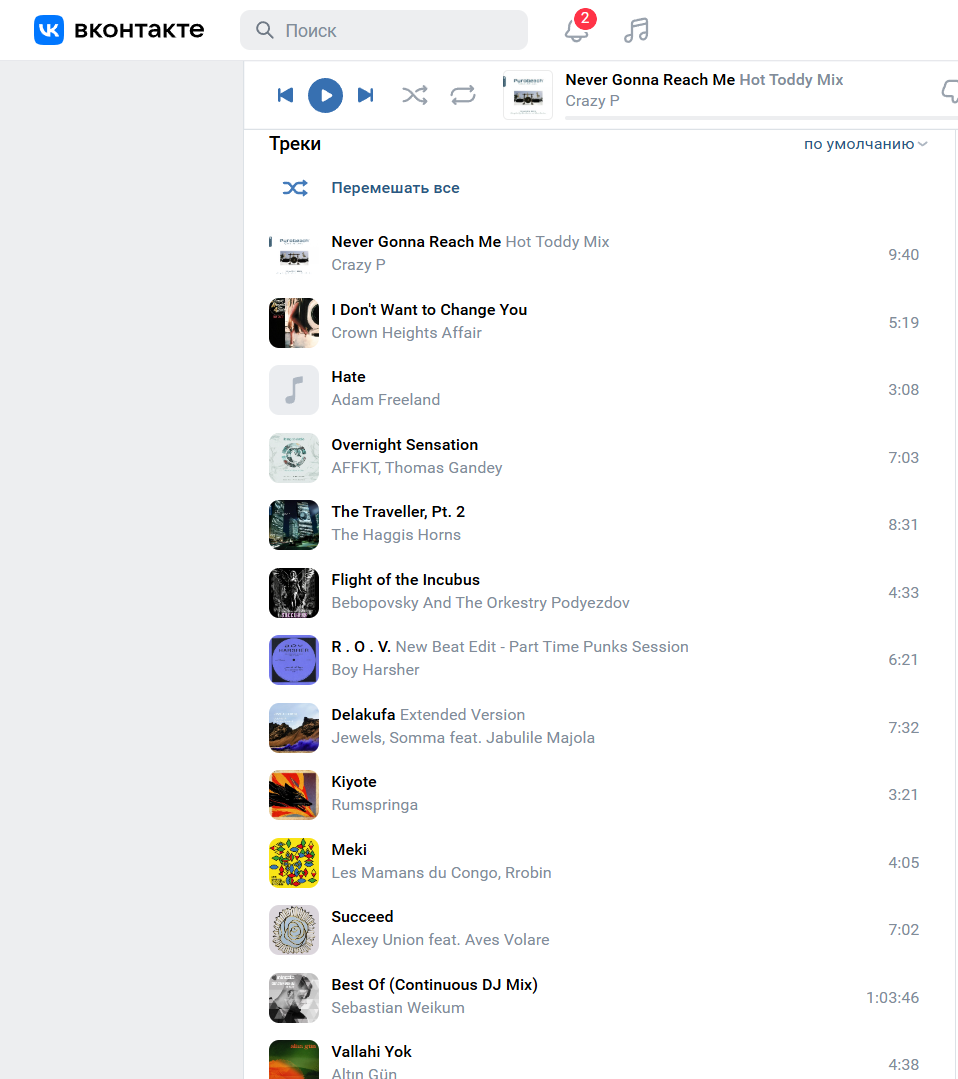The height and width of the screenshot is (1079, 958).
Task: Skip to next track
Action: pos(366,95)
